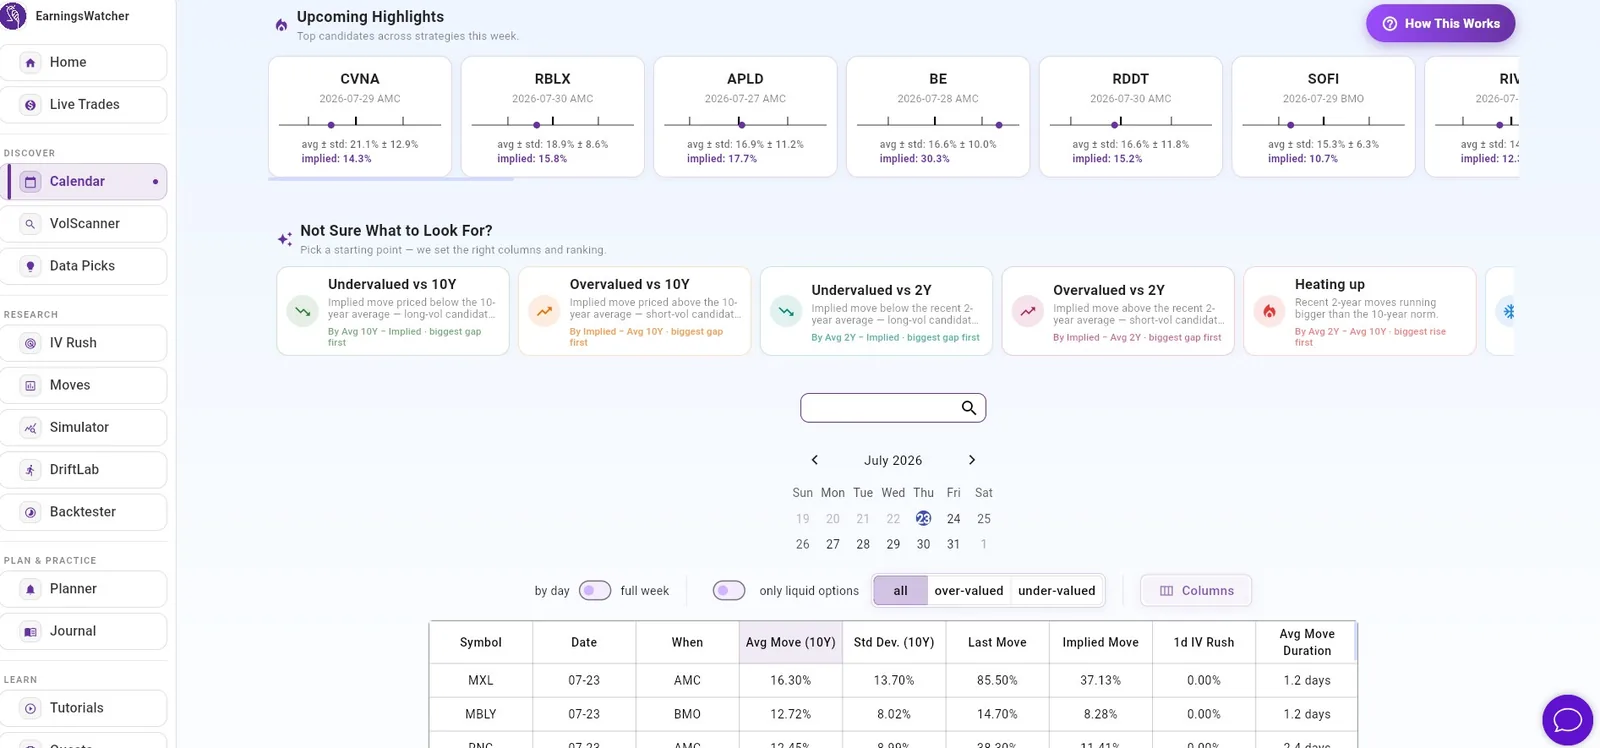Select the over-valued filter option
This screenshot has width=1600, height=748.
[x=968, y=590]
